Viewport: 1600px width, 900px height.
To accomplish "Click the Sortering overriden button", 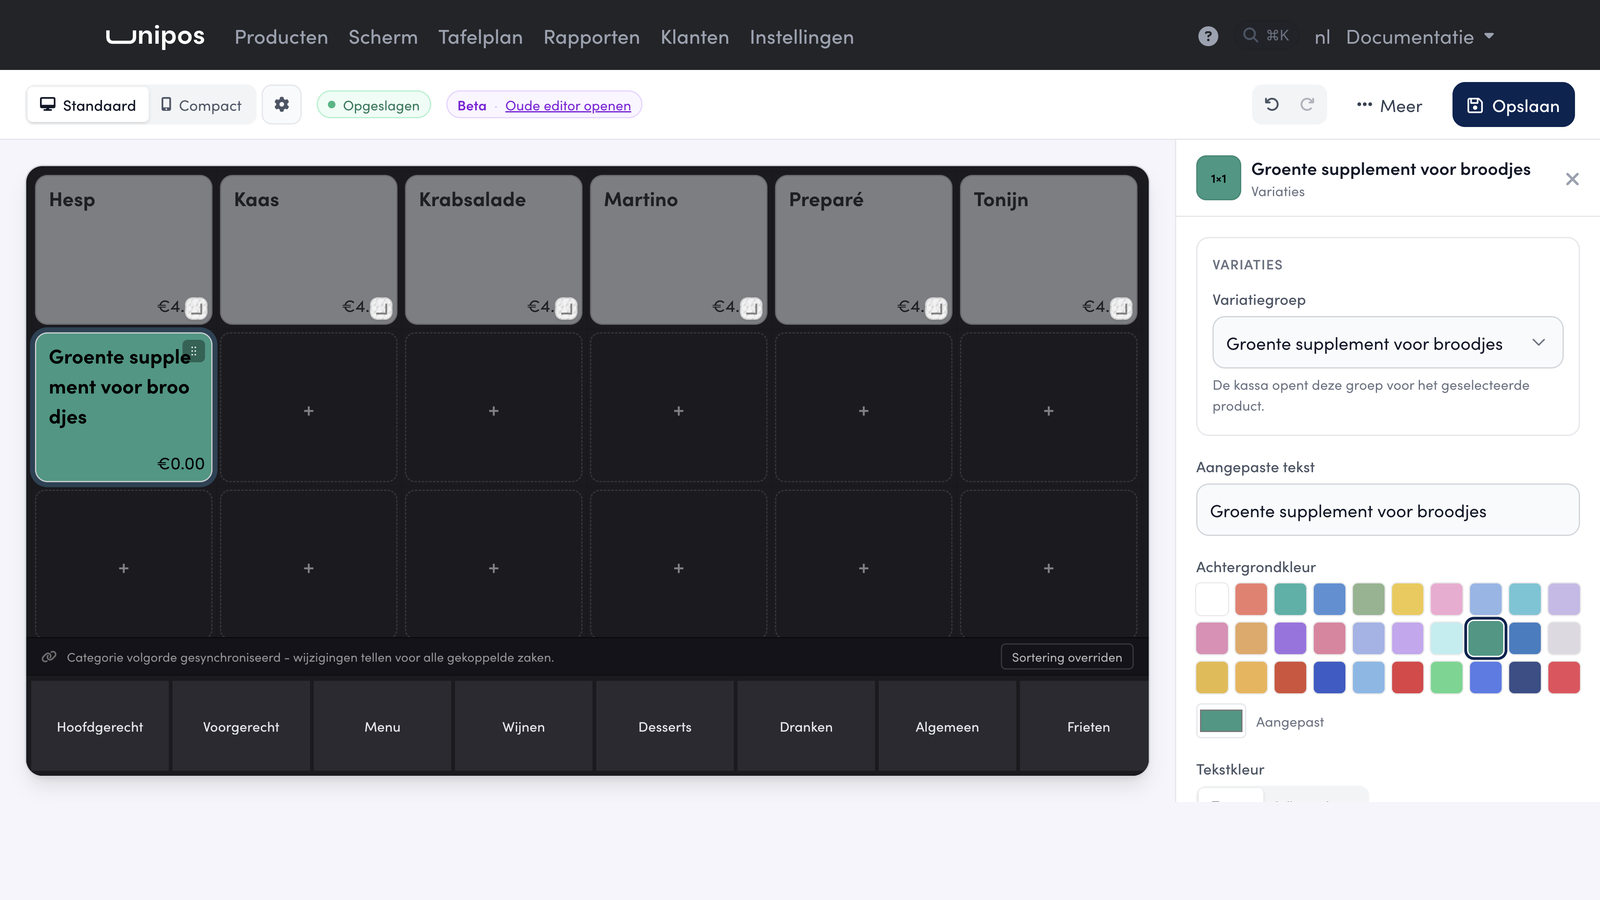I will tap(1067, 657).
